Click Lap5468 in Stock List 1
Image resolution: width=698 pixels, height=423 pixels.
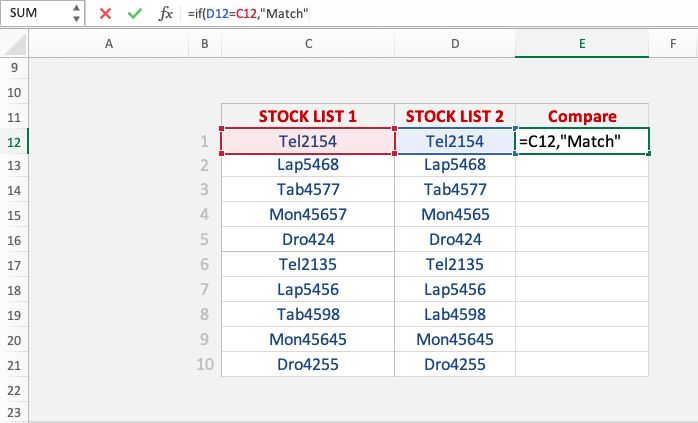tap(308, 165)
